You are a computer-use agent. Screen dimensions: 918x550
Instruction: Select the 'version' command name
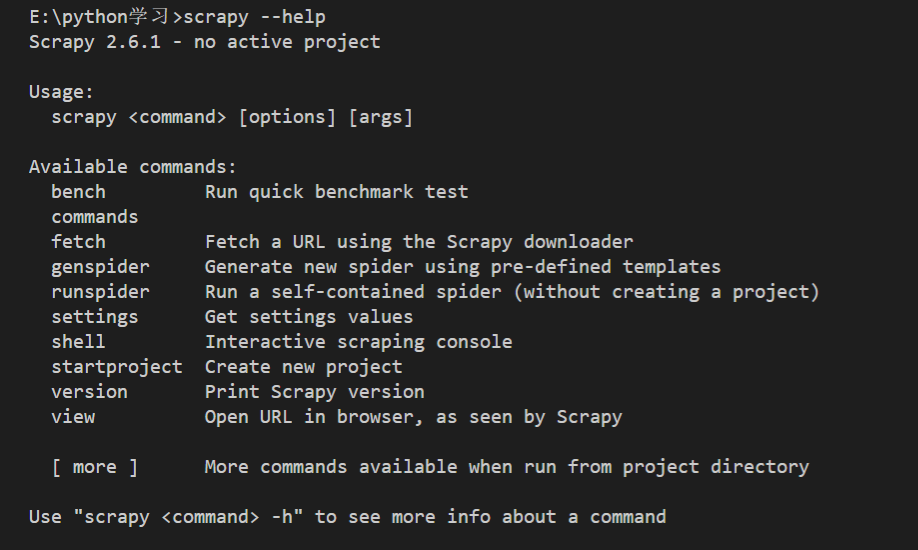pyautogui.click(x=90, y=392)
